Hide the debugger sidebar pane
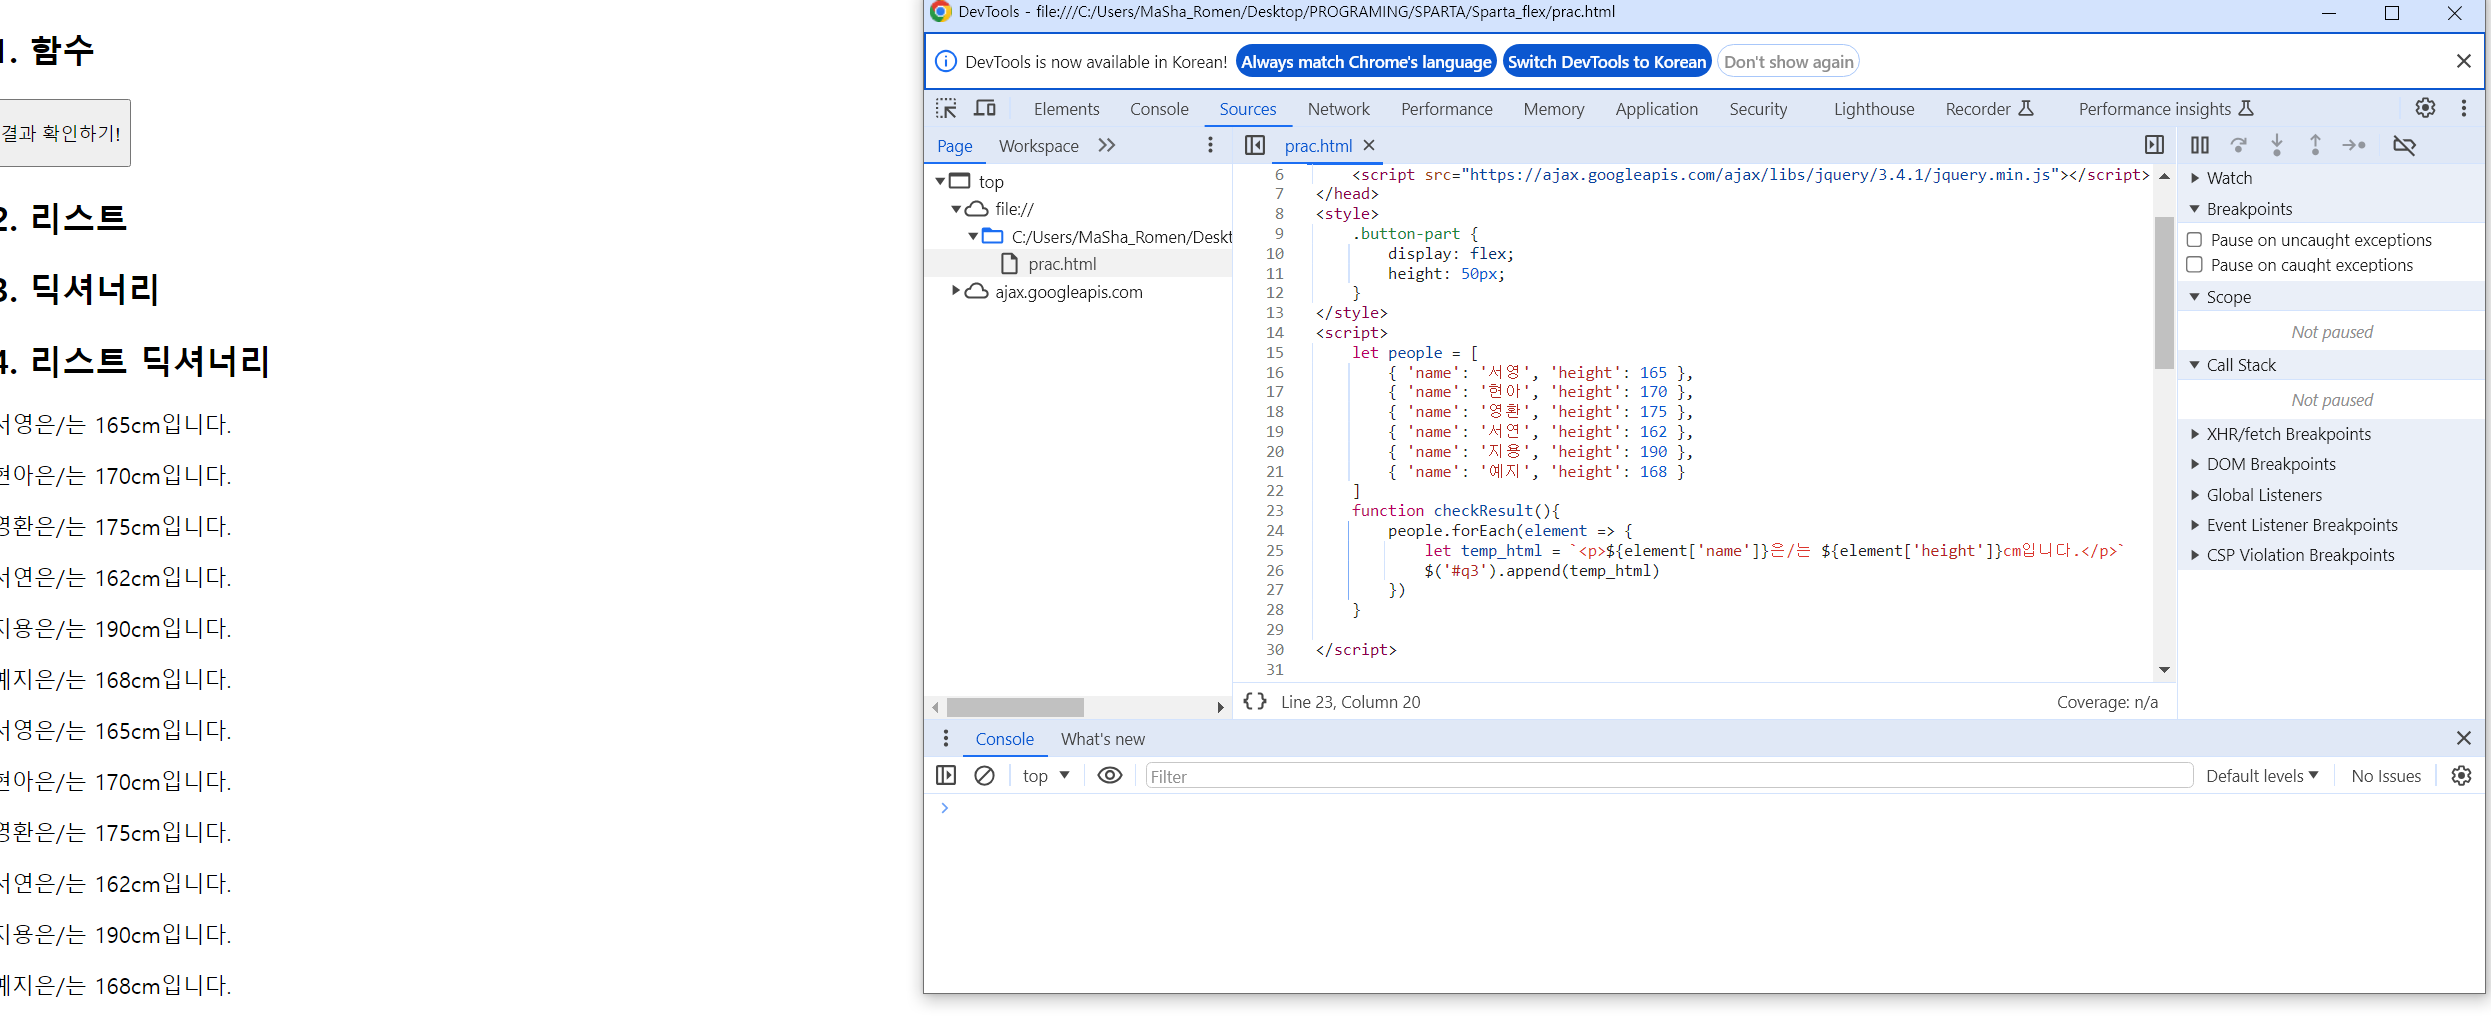Image resolution: width=2491 pixels, height=1022 pixels. point(2155,145)
